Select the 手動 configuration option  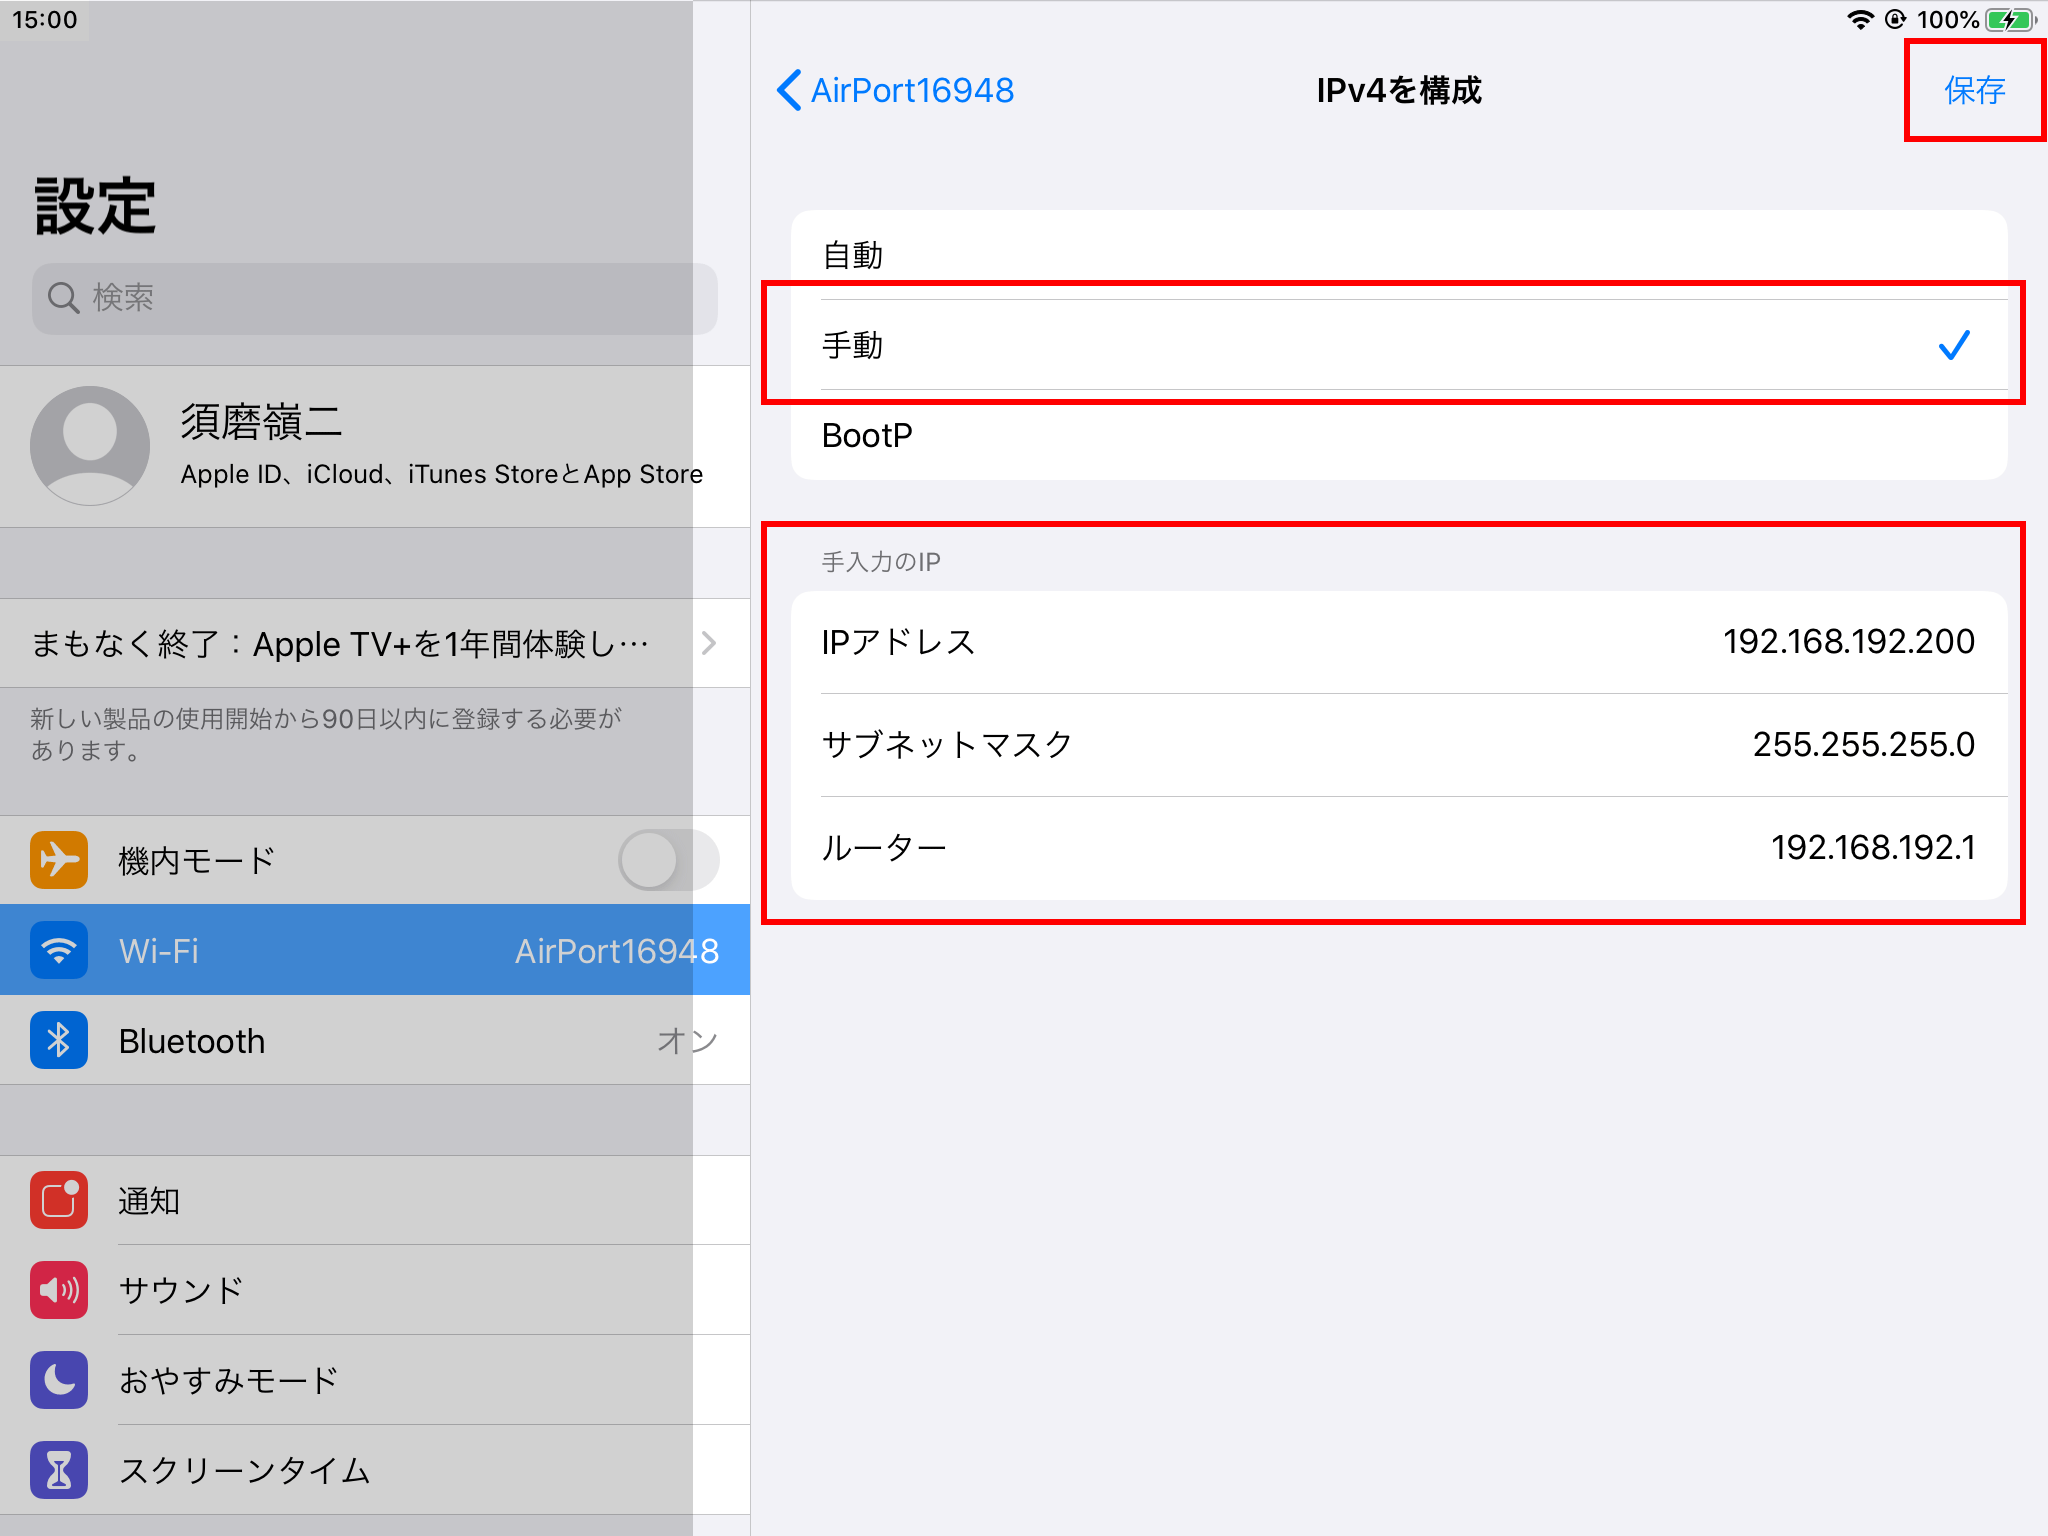pos(1398,345)
